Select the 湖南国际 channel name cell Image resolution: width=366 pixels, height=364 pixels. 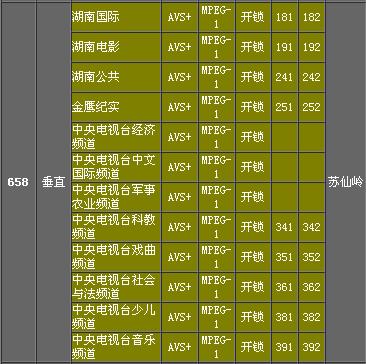point(116,17)
